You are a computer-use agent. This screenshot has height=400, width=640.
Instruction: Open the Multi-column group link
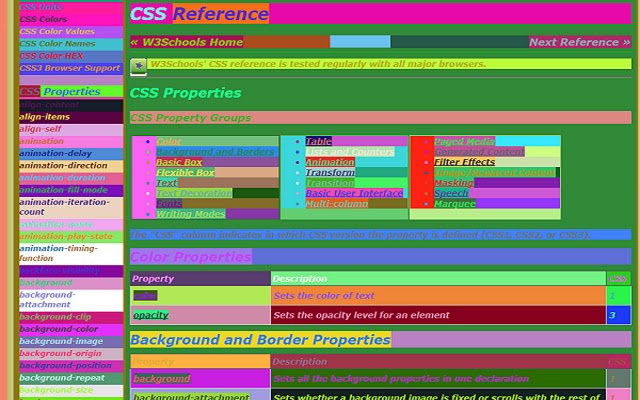coord(337,203)
